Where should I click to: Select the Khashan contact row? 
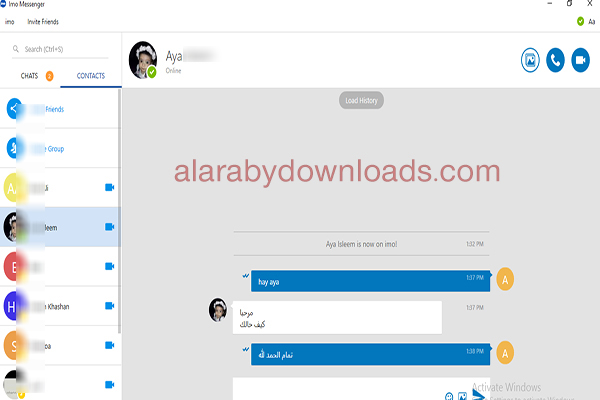click(59, 306)
